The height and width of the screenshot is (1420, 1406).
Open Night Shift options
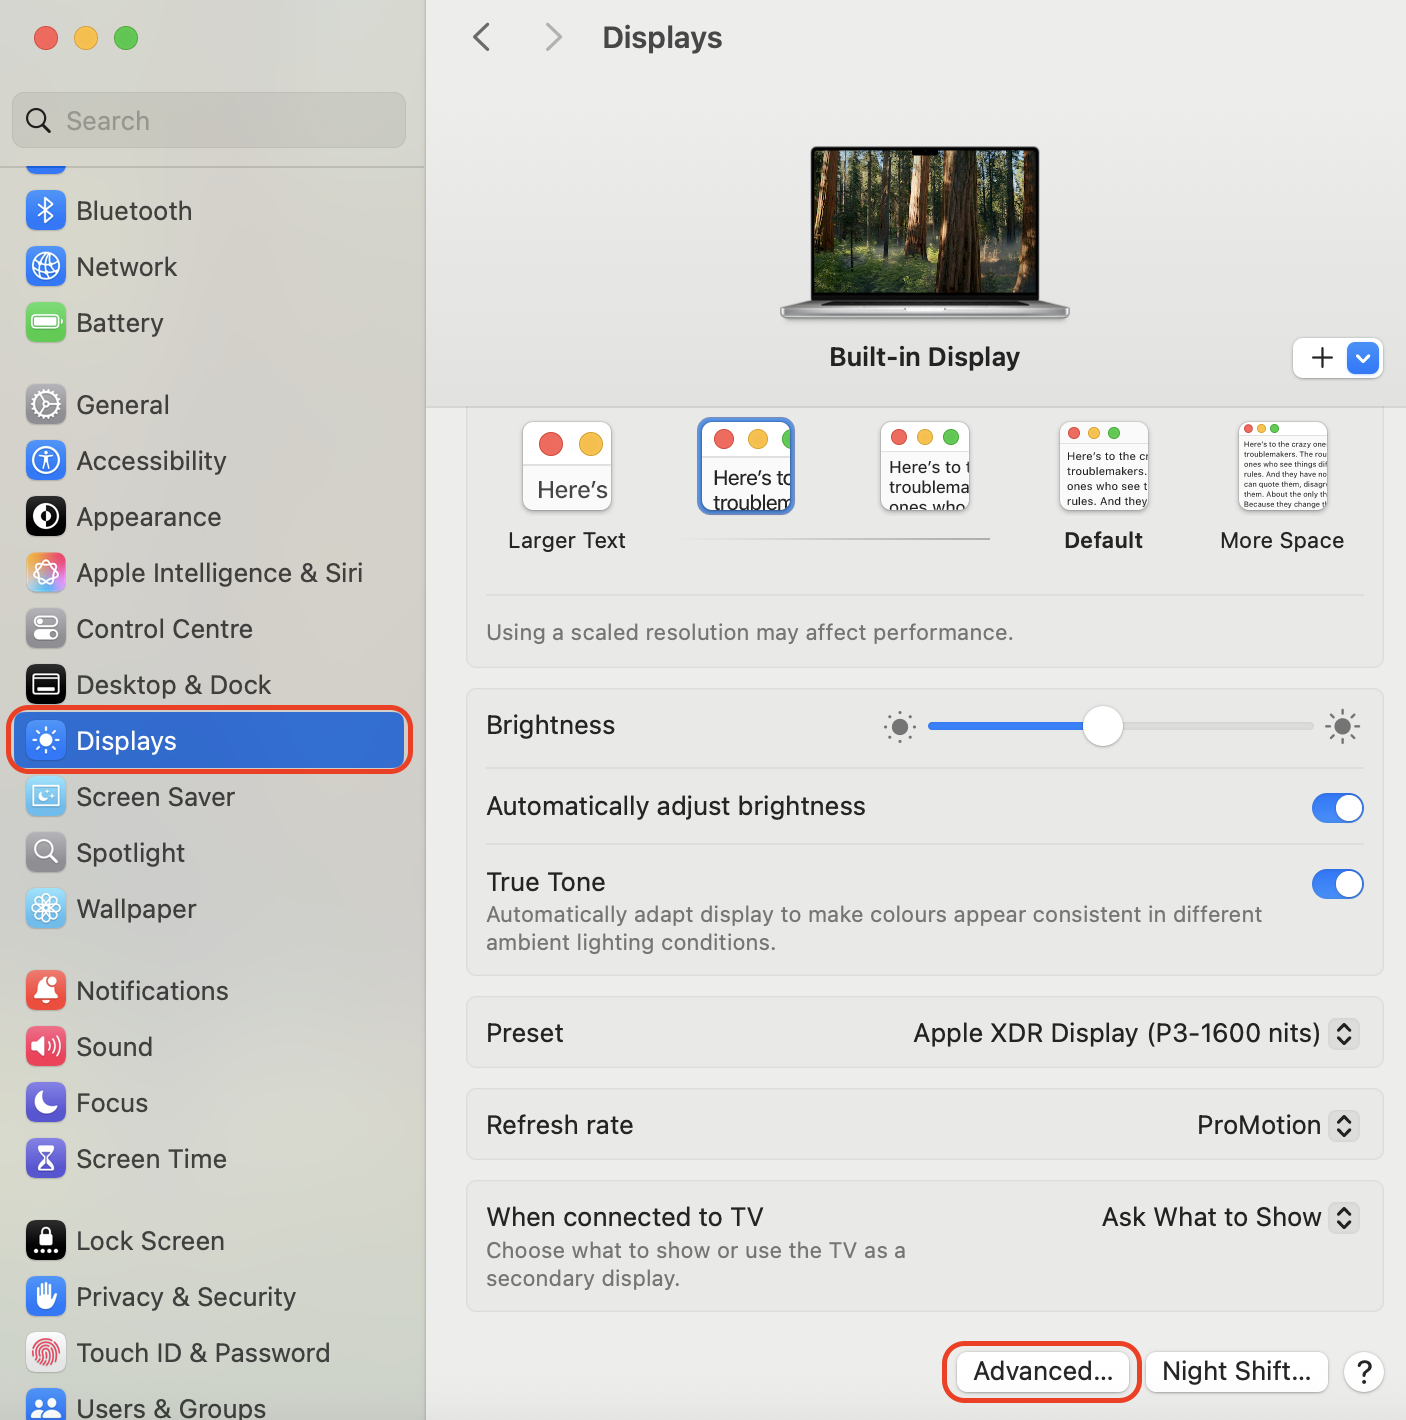click(1236, 1371)
